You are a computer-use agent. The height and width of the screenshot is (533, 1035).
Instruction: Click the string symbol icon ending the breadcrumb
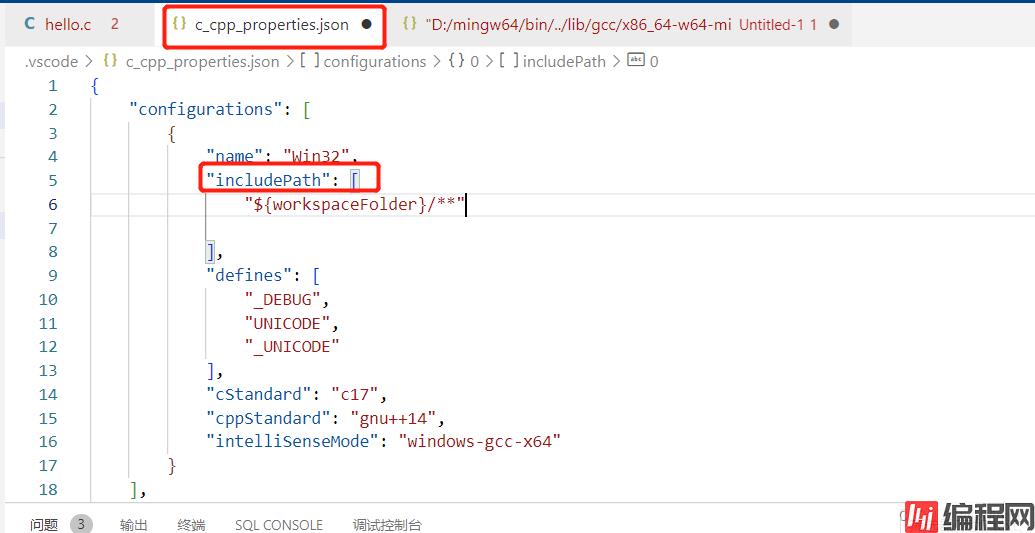pyautogui.click(x=636, y=61)
